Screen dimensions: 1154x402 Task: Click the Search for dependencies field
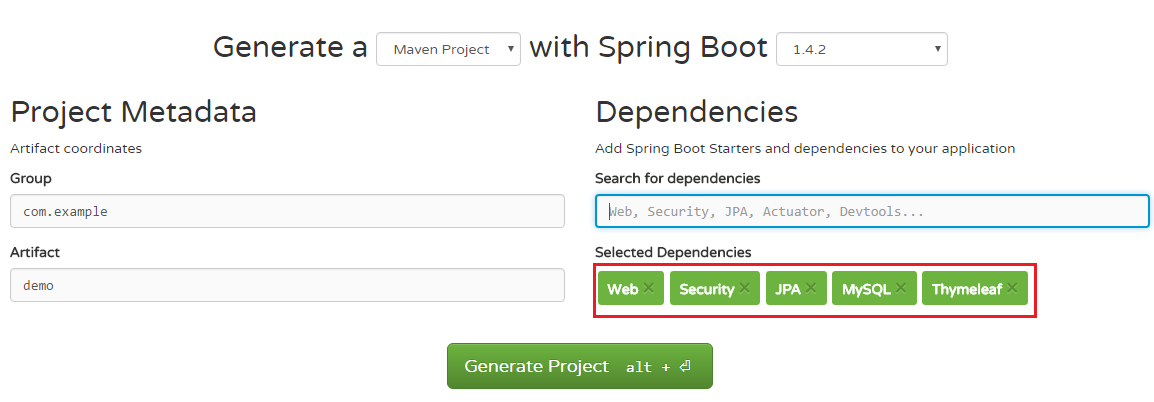point(872,211)
